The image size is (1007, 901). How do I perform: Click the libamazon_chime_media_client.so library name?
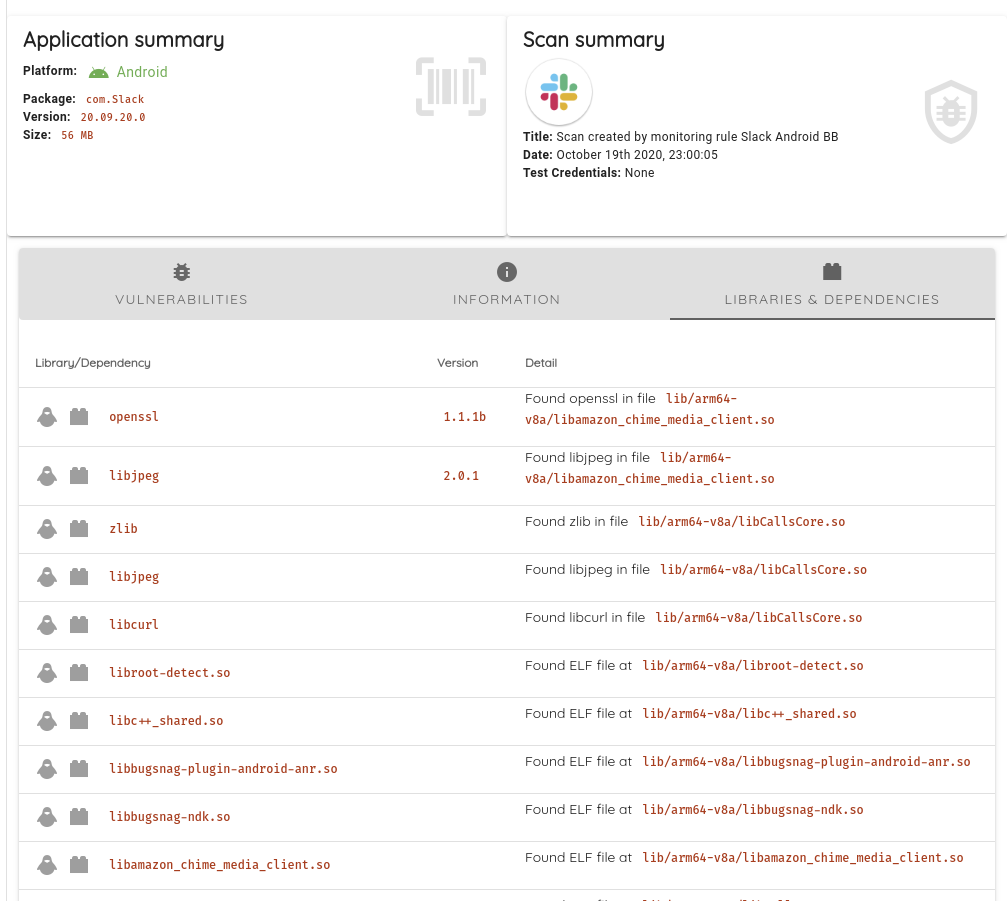pyautogui.click(x=220, y=865)
